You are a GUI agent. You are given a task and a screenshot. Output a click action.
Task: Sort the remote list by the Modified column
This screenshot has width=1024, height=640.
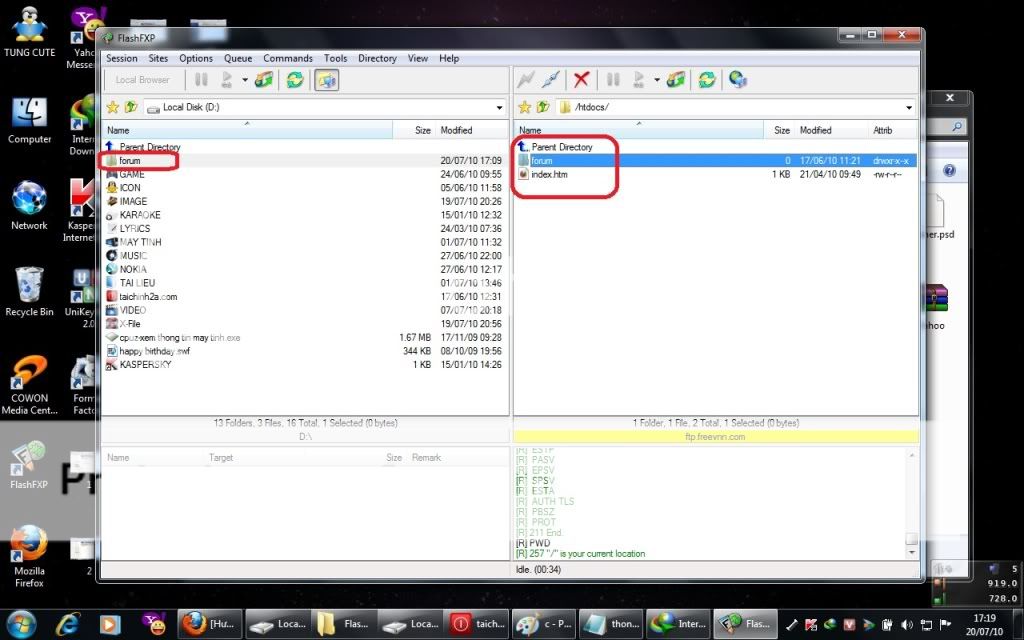coord(815,130)
